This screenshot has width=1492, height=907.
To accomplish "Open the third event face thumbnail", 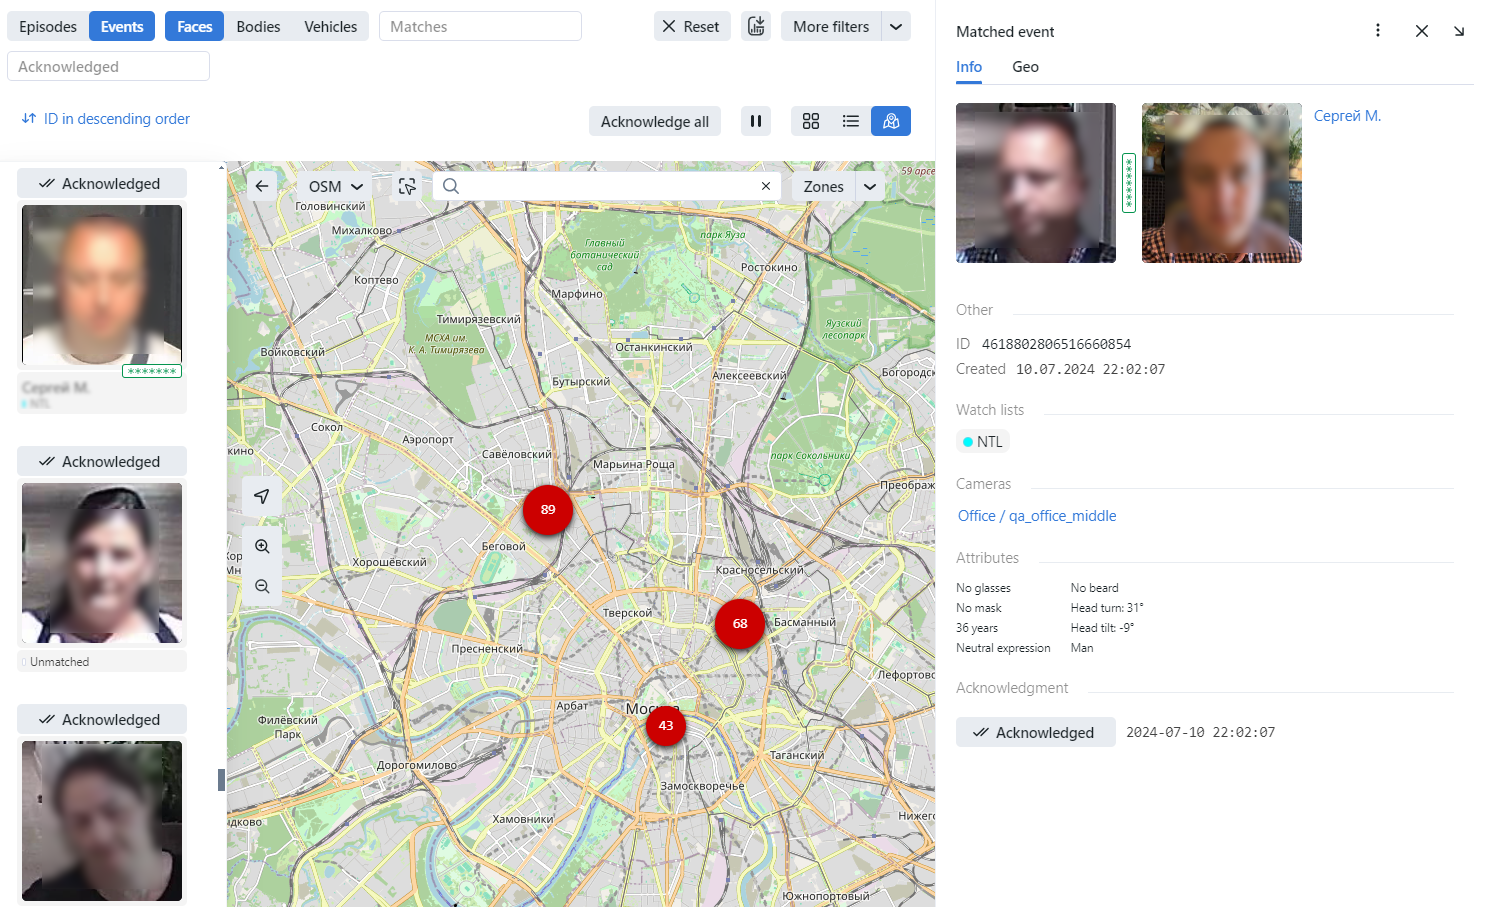I will tap(102, 821).
